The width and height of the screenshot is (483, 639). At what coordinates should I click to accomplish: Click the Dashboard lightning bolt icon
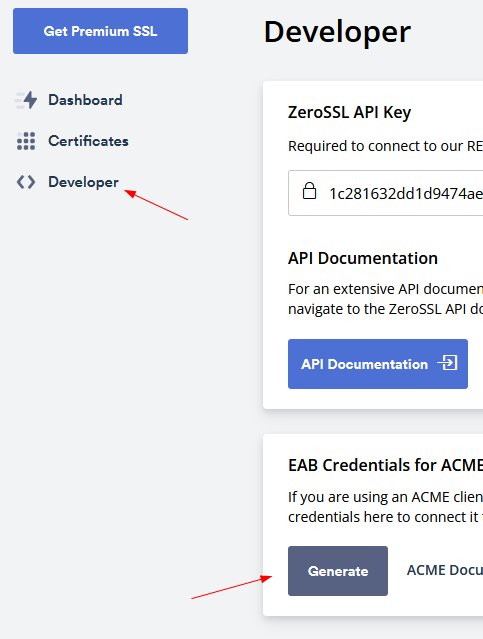coord(26,100)
